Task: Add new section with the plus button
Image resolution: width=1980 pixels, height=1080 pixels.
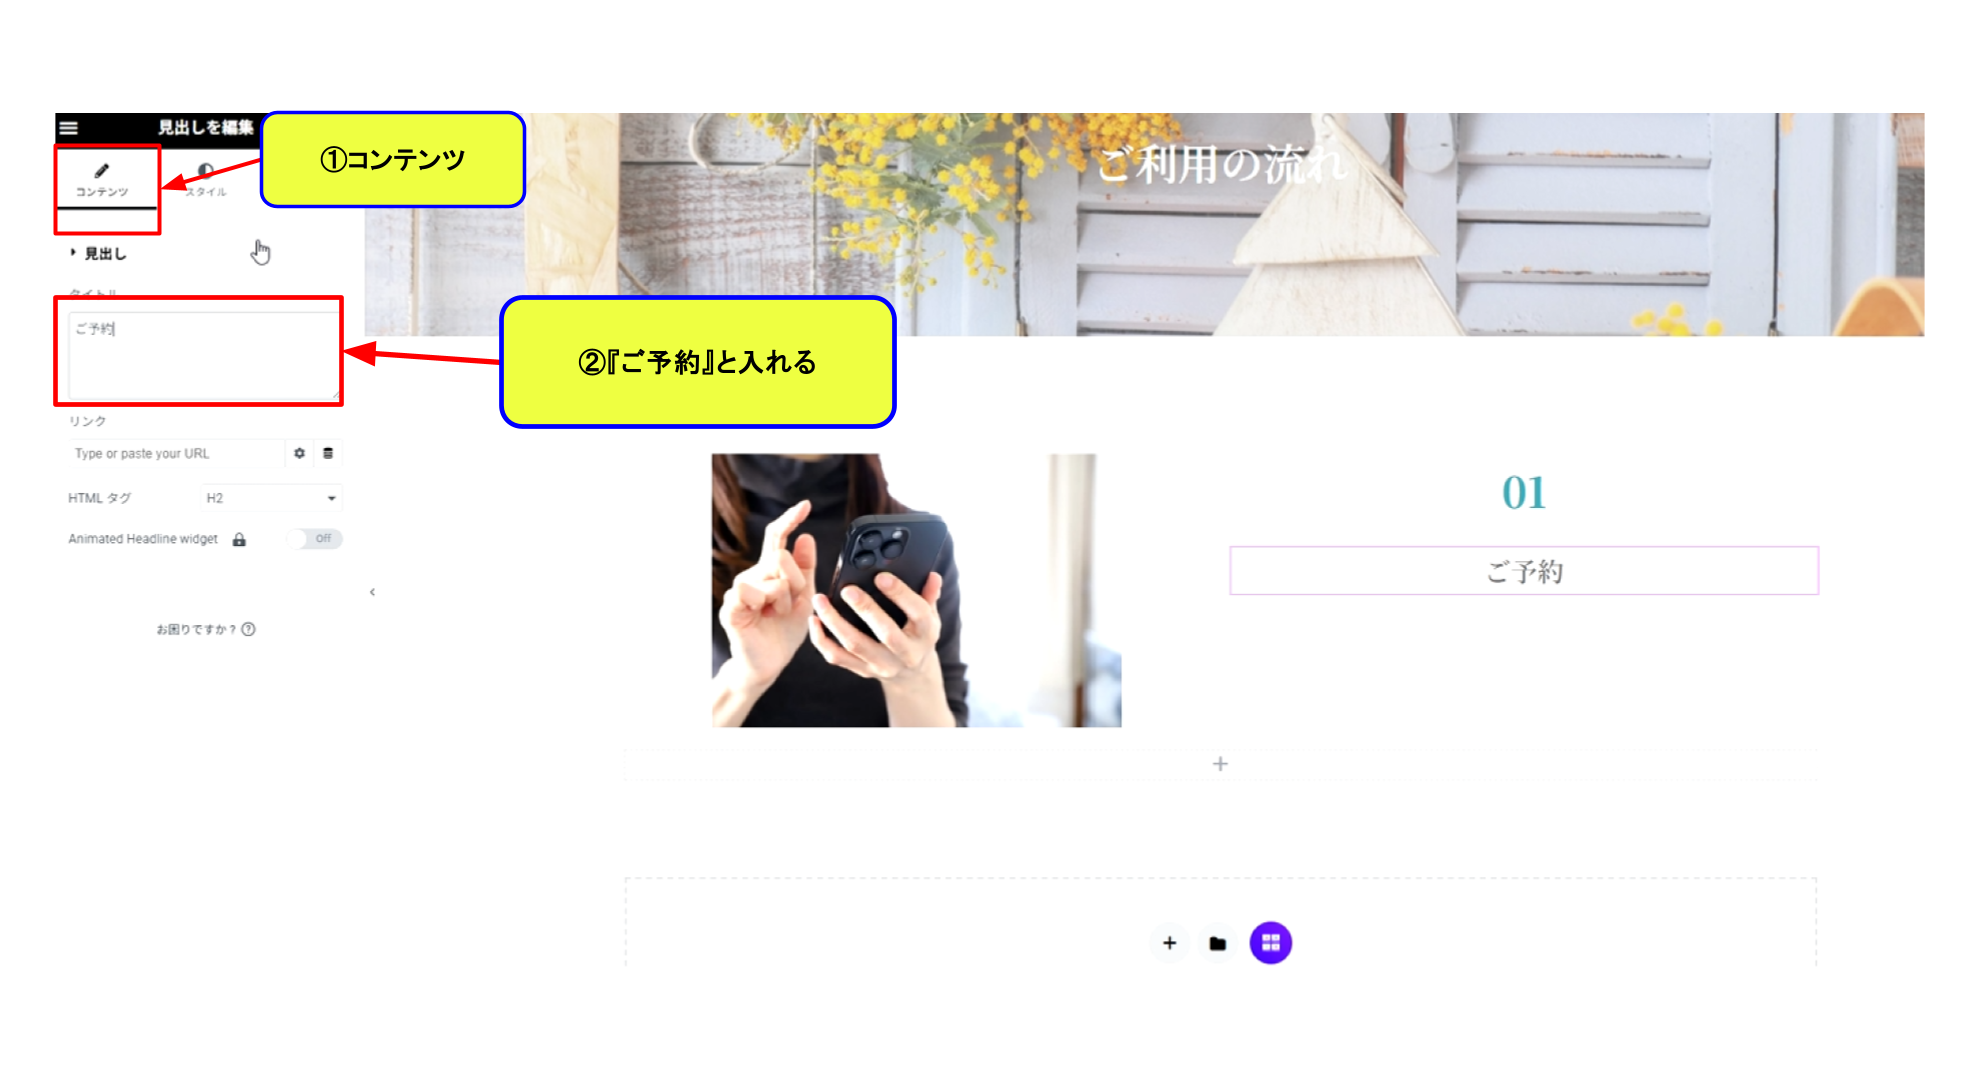Action: [x=1169, y=943]
